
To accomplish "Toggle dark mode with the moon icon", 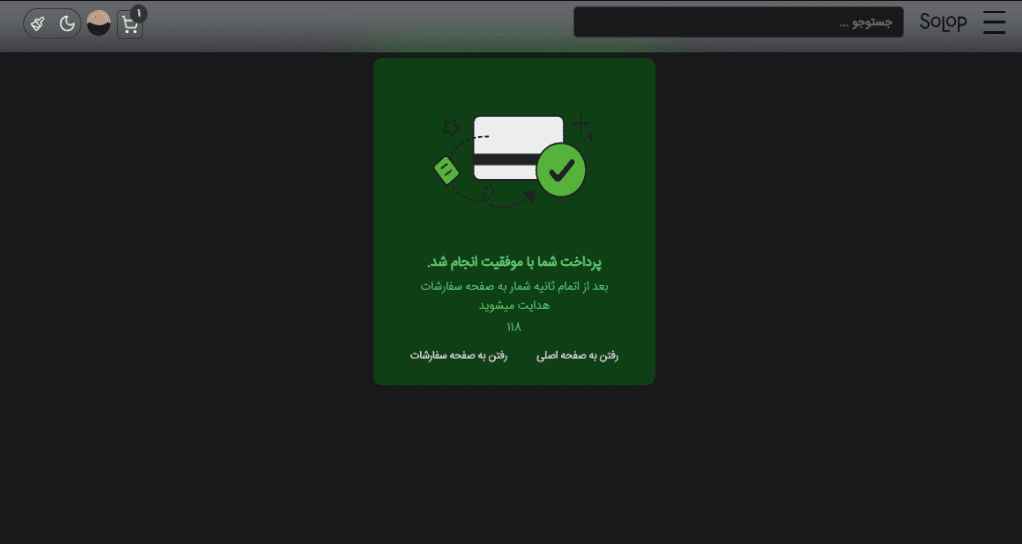I will 67,24.
